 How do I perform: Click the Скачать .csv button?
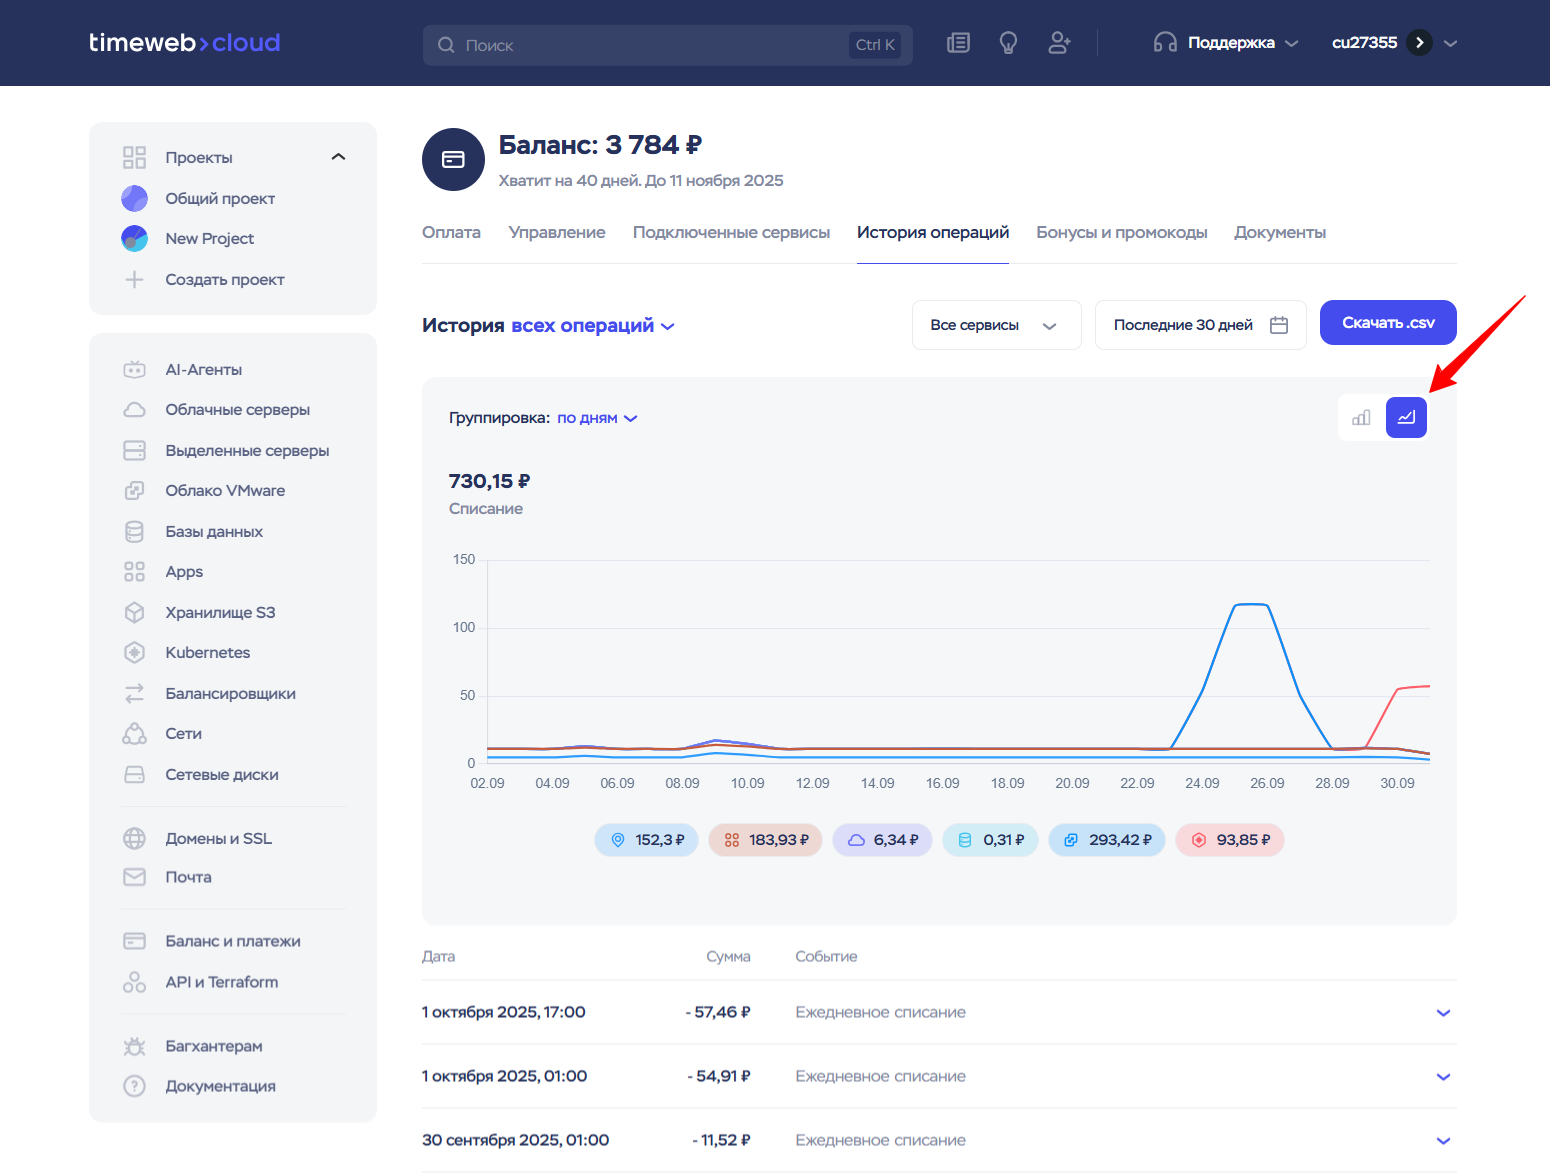(x=1387, y=323)
